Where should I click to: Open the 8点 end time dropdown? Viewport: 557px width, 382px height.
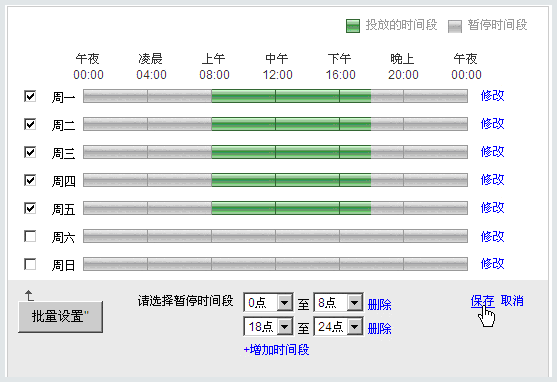tap(339, 303)
